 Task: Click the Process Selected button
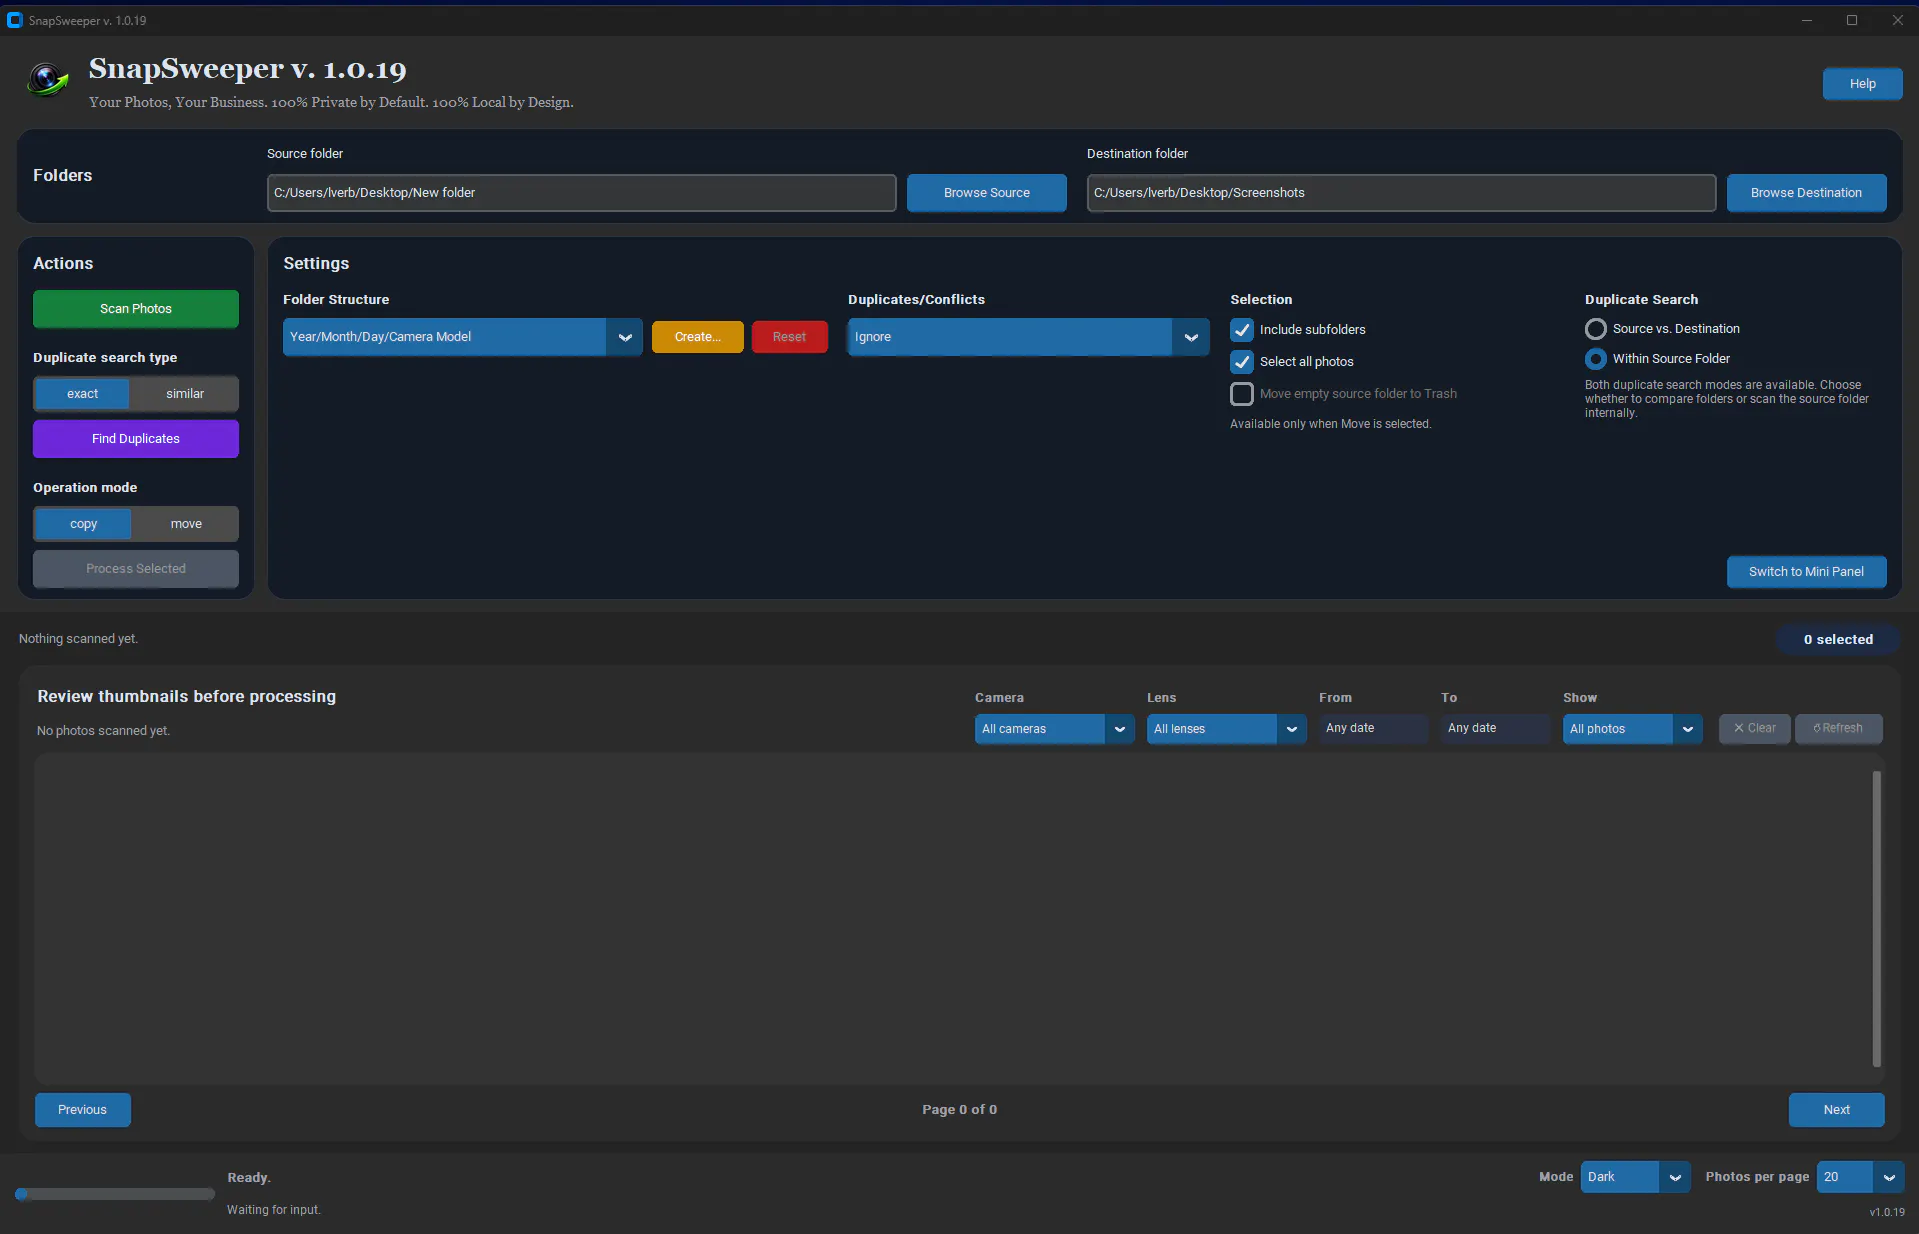(136, 569)
